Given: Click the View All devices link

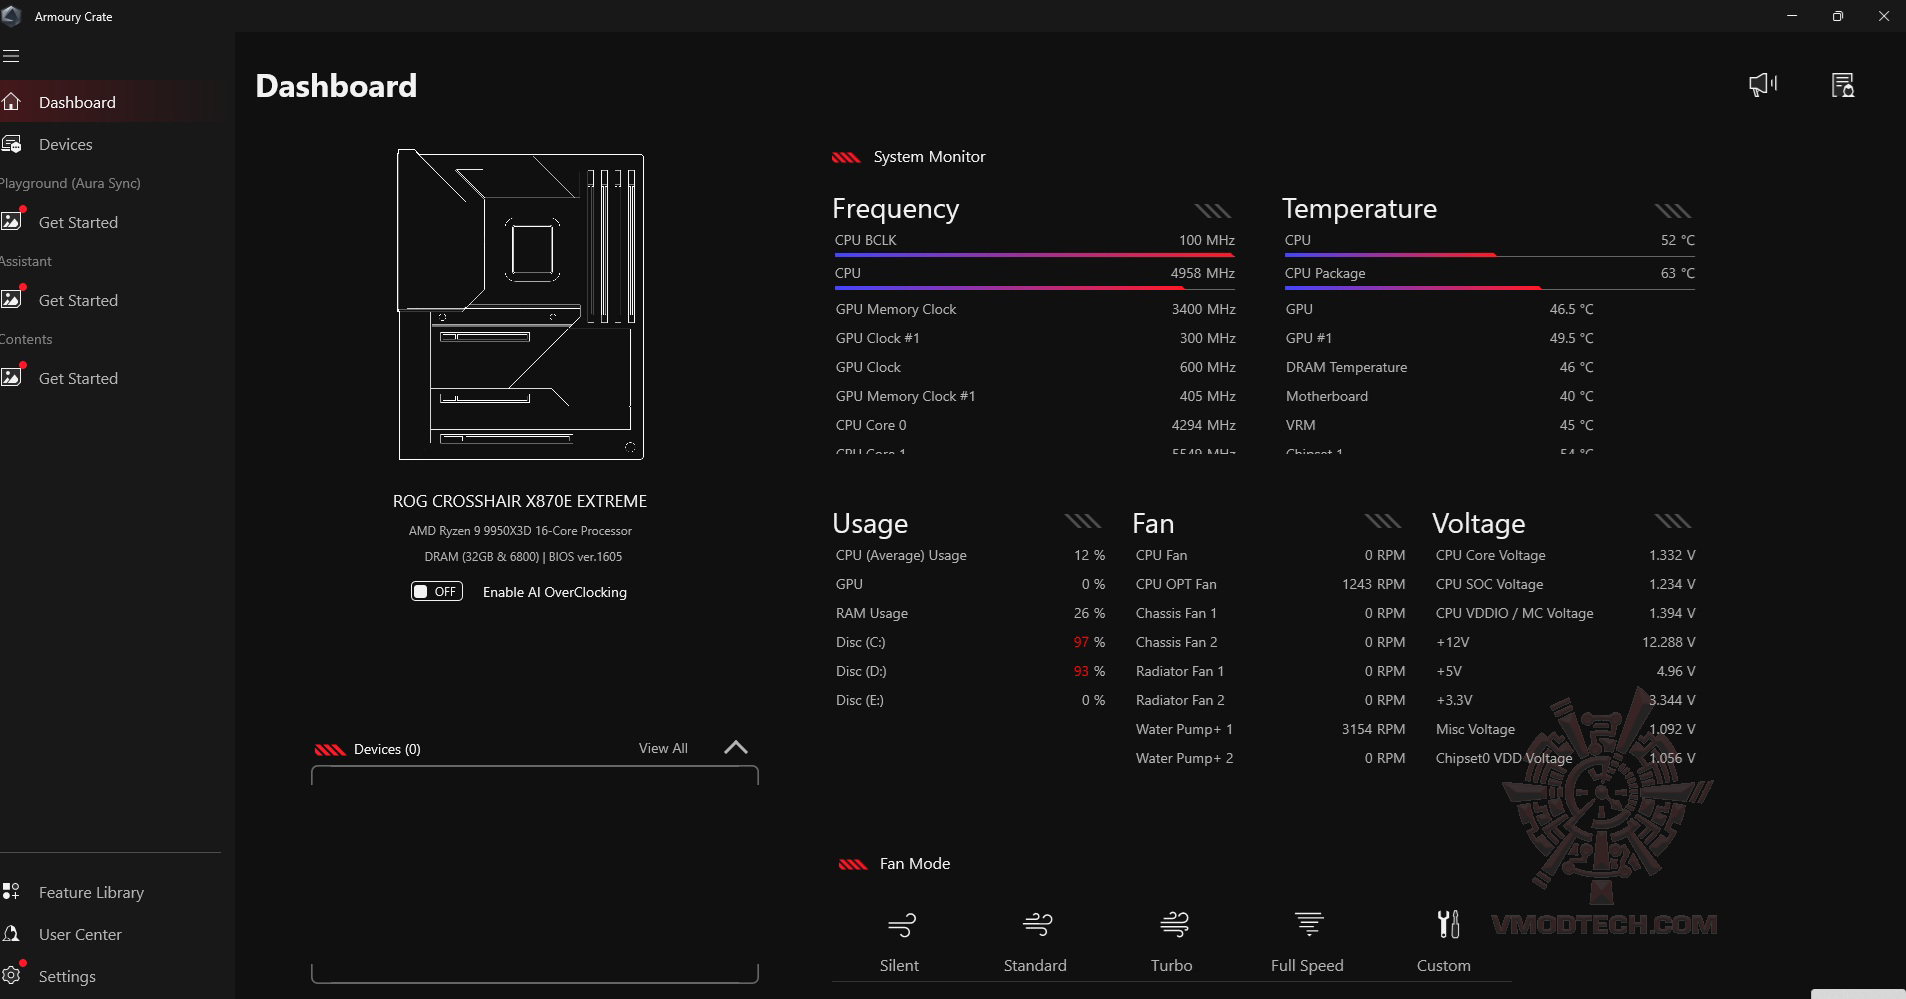Looking at the screenshot, I should pos(663,748).
